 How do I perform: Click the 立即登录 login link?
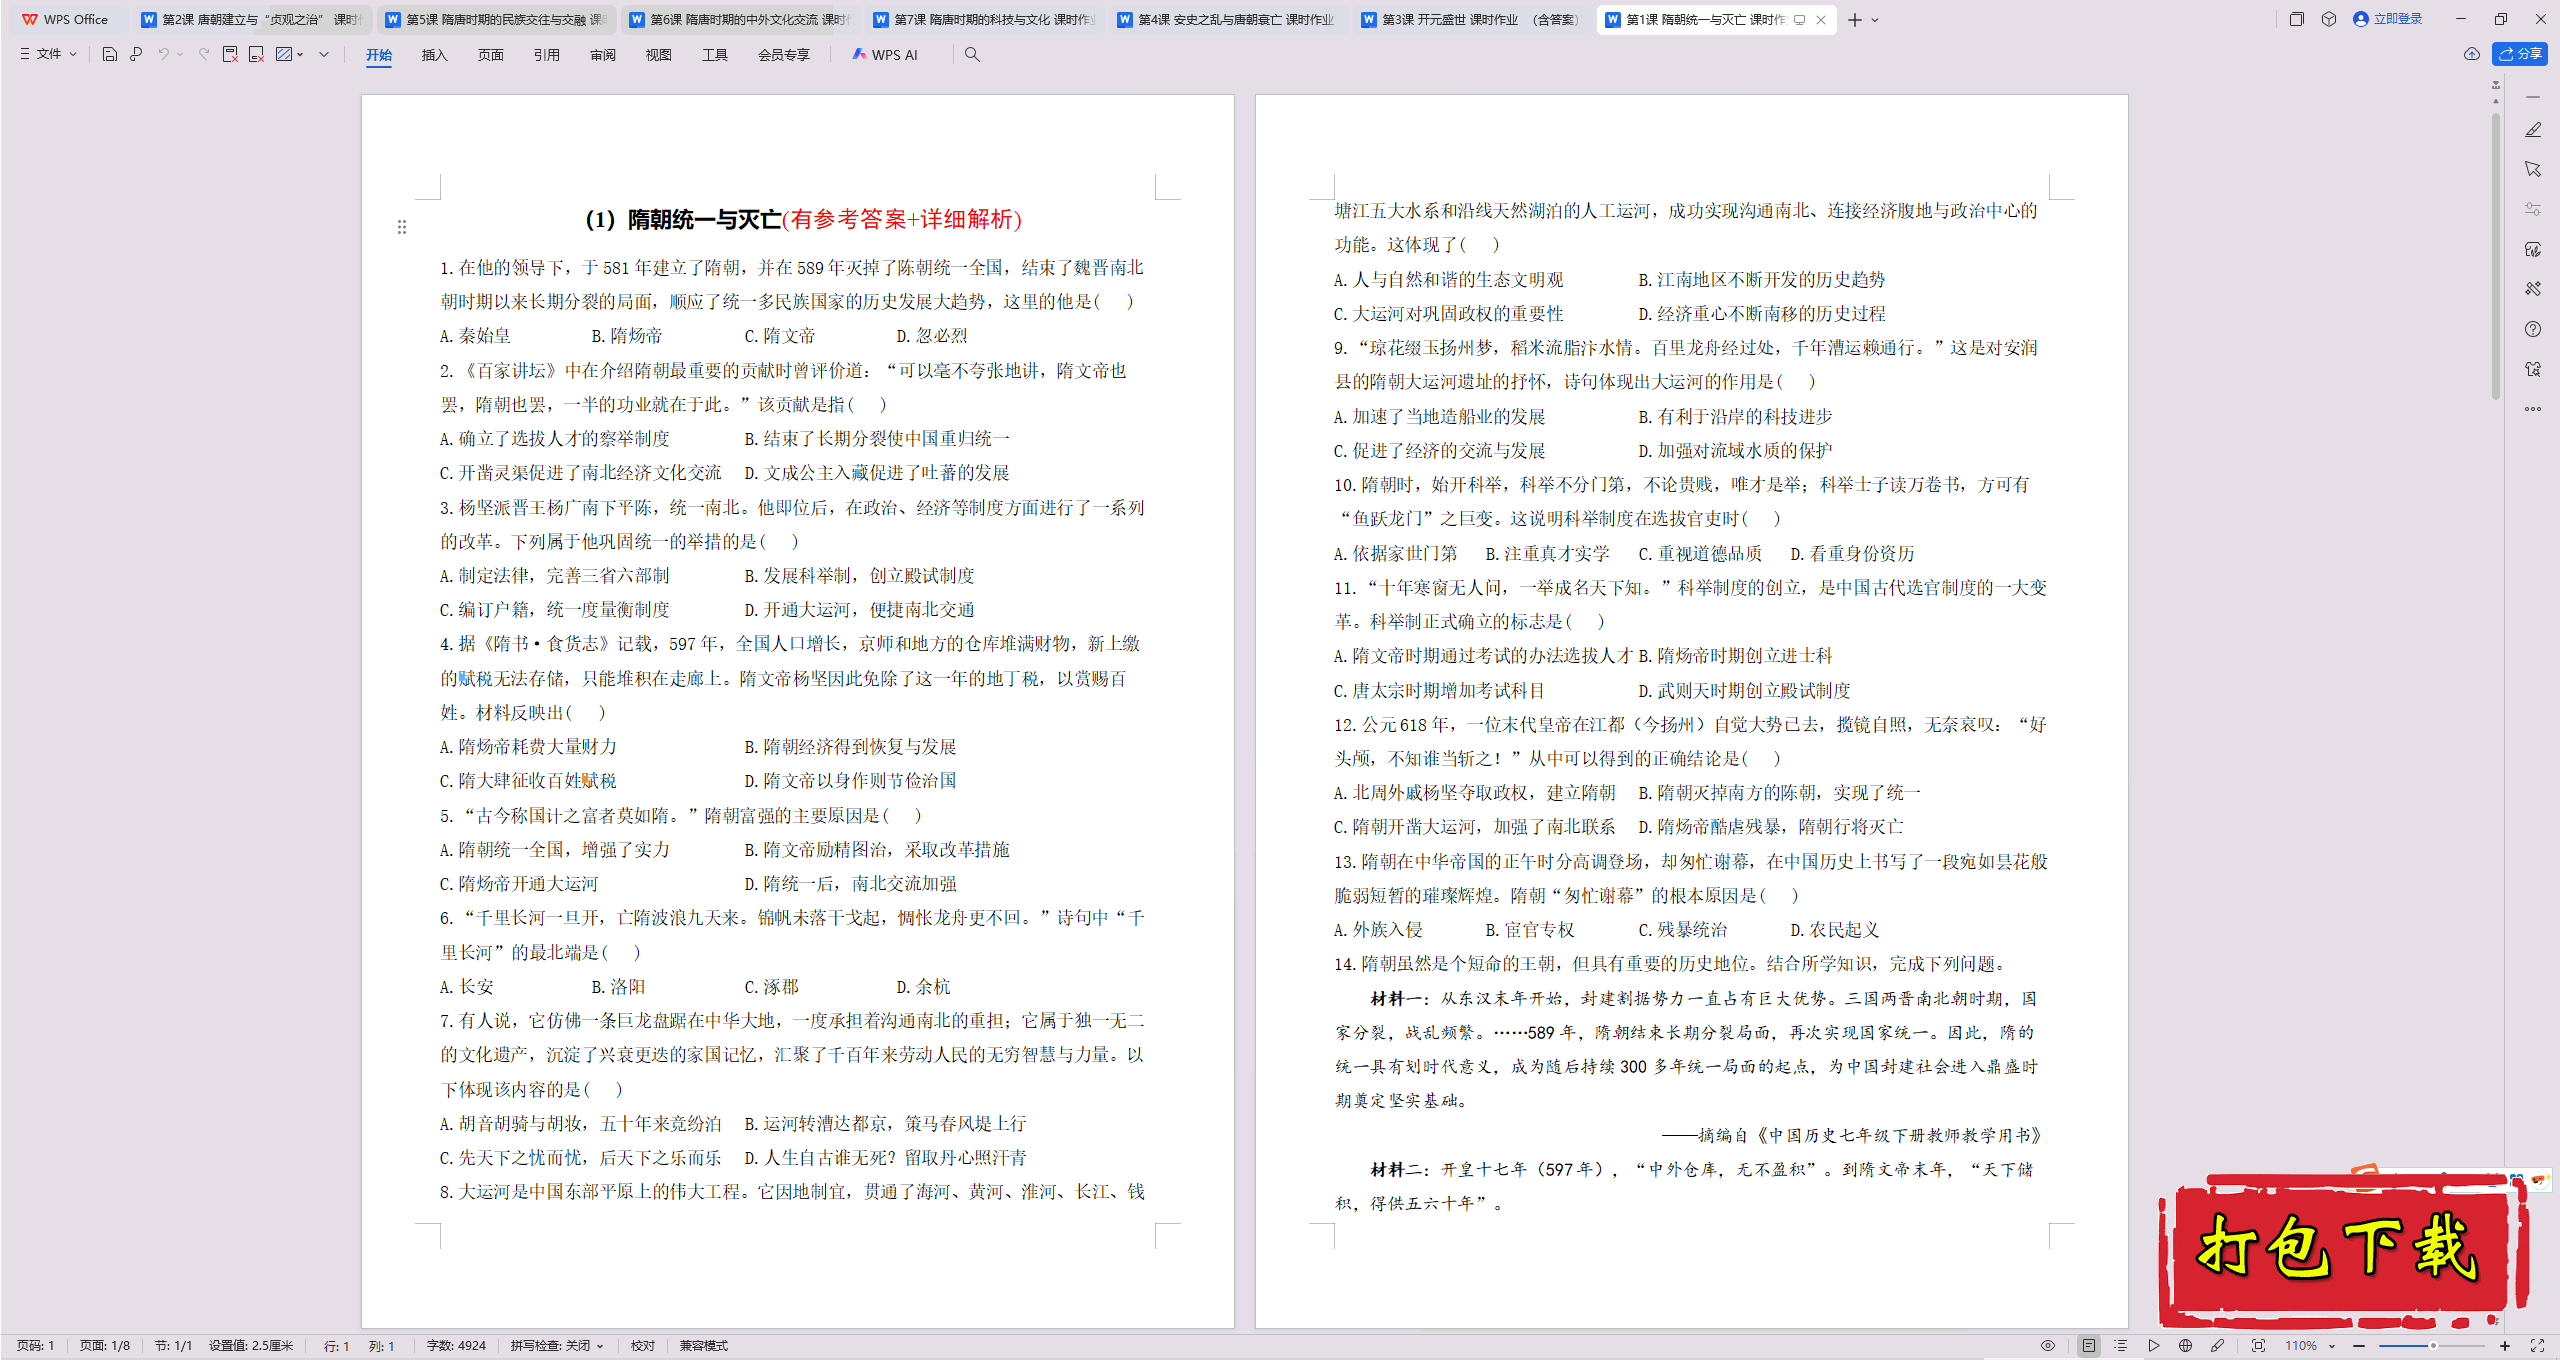tap(2388, 19)
